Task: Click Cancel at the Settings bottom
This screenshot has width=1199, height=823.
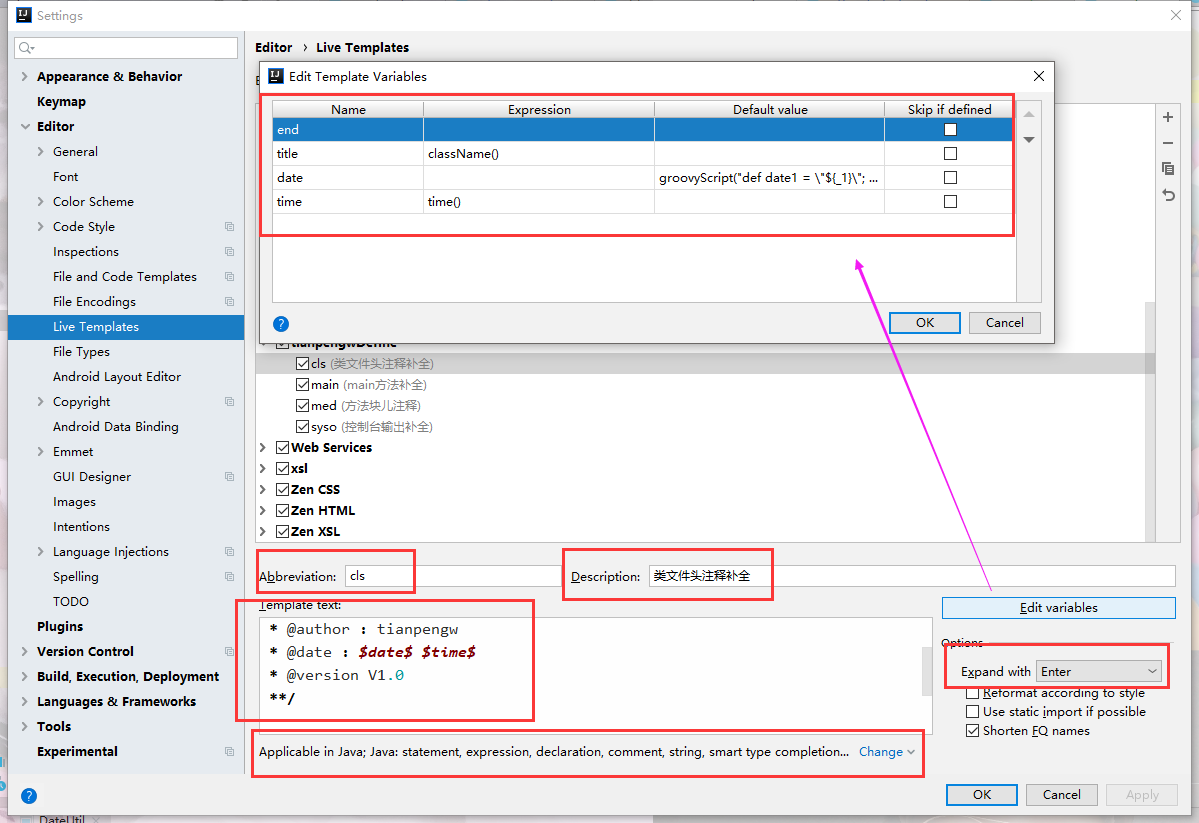Action: click(1061, 795)
